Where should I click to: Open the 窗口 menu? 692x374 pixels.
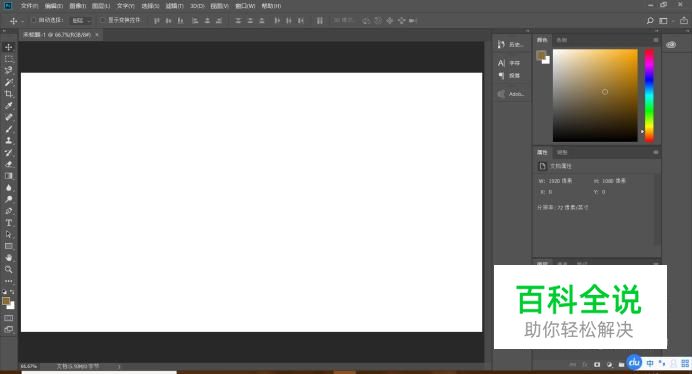pyautogui.click(x=245, y=6)
